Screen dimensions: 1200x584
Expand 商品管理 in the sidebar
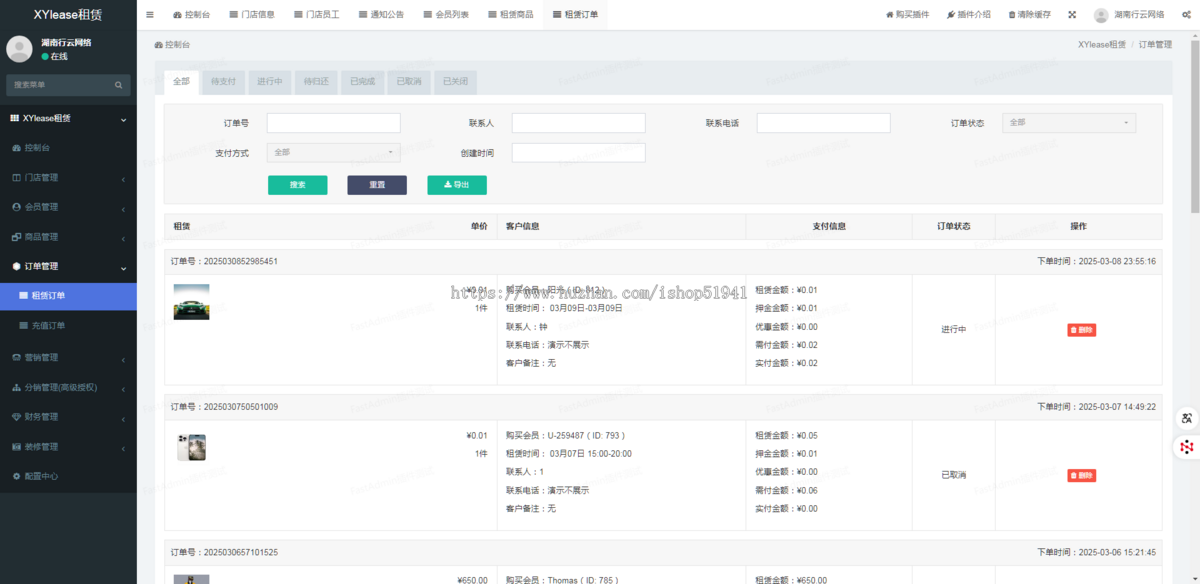[x=68, y=237]
